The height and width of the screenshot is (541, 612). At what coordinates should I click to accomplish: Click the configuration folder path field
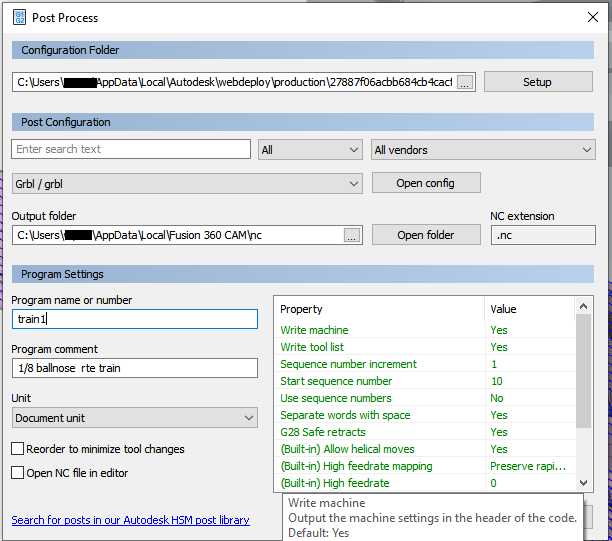234,82
